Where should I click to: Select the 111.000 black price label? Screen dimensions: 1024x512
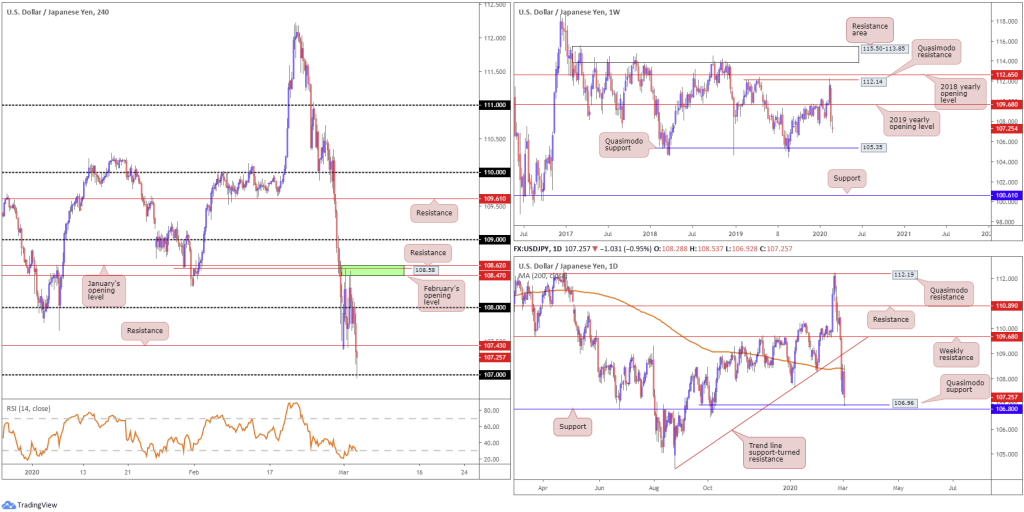click(x=494, y=104)
